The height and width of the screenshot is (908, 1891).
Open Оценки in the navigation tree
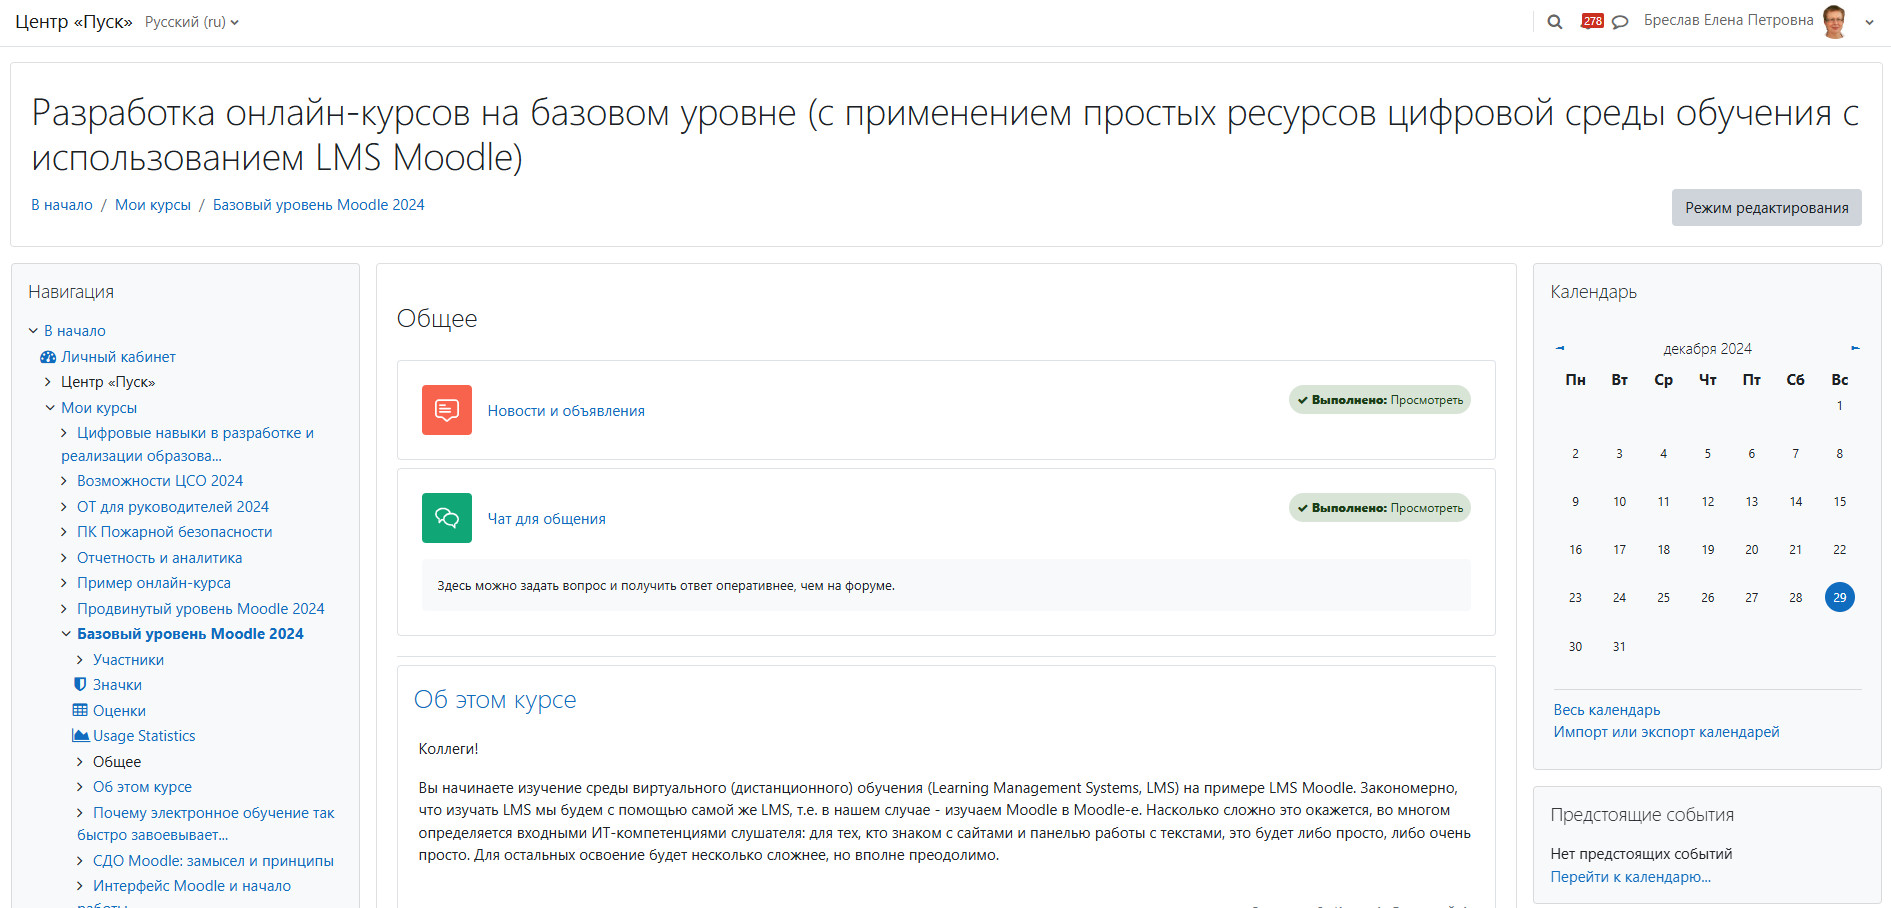pos(119,711)
